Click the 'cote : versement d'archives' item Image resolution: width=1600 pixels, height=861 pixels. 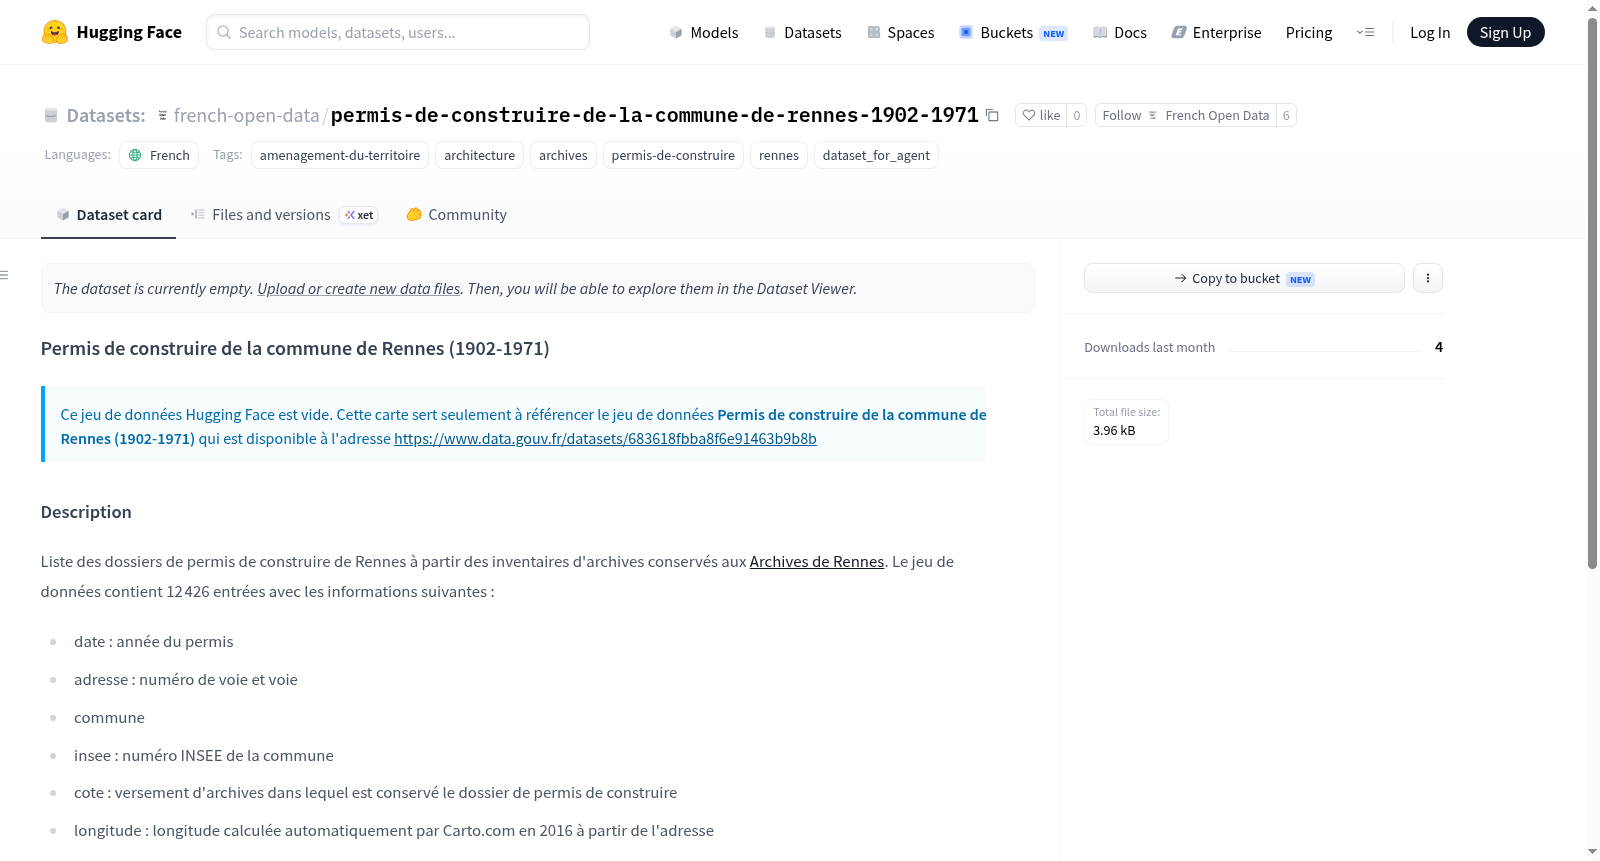[376, 792]
